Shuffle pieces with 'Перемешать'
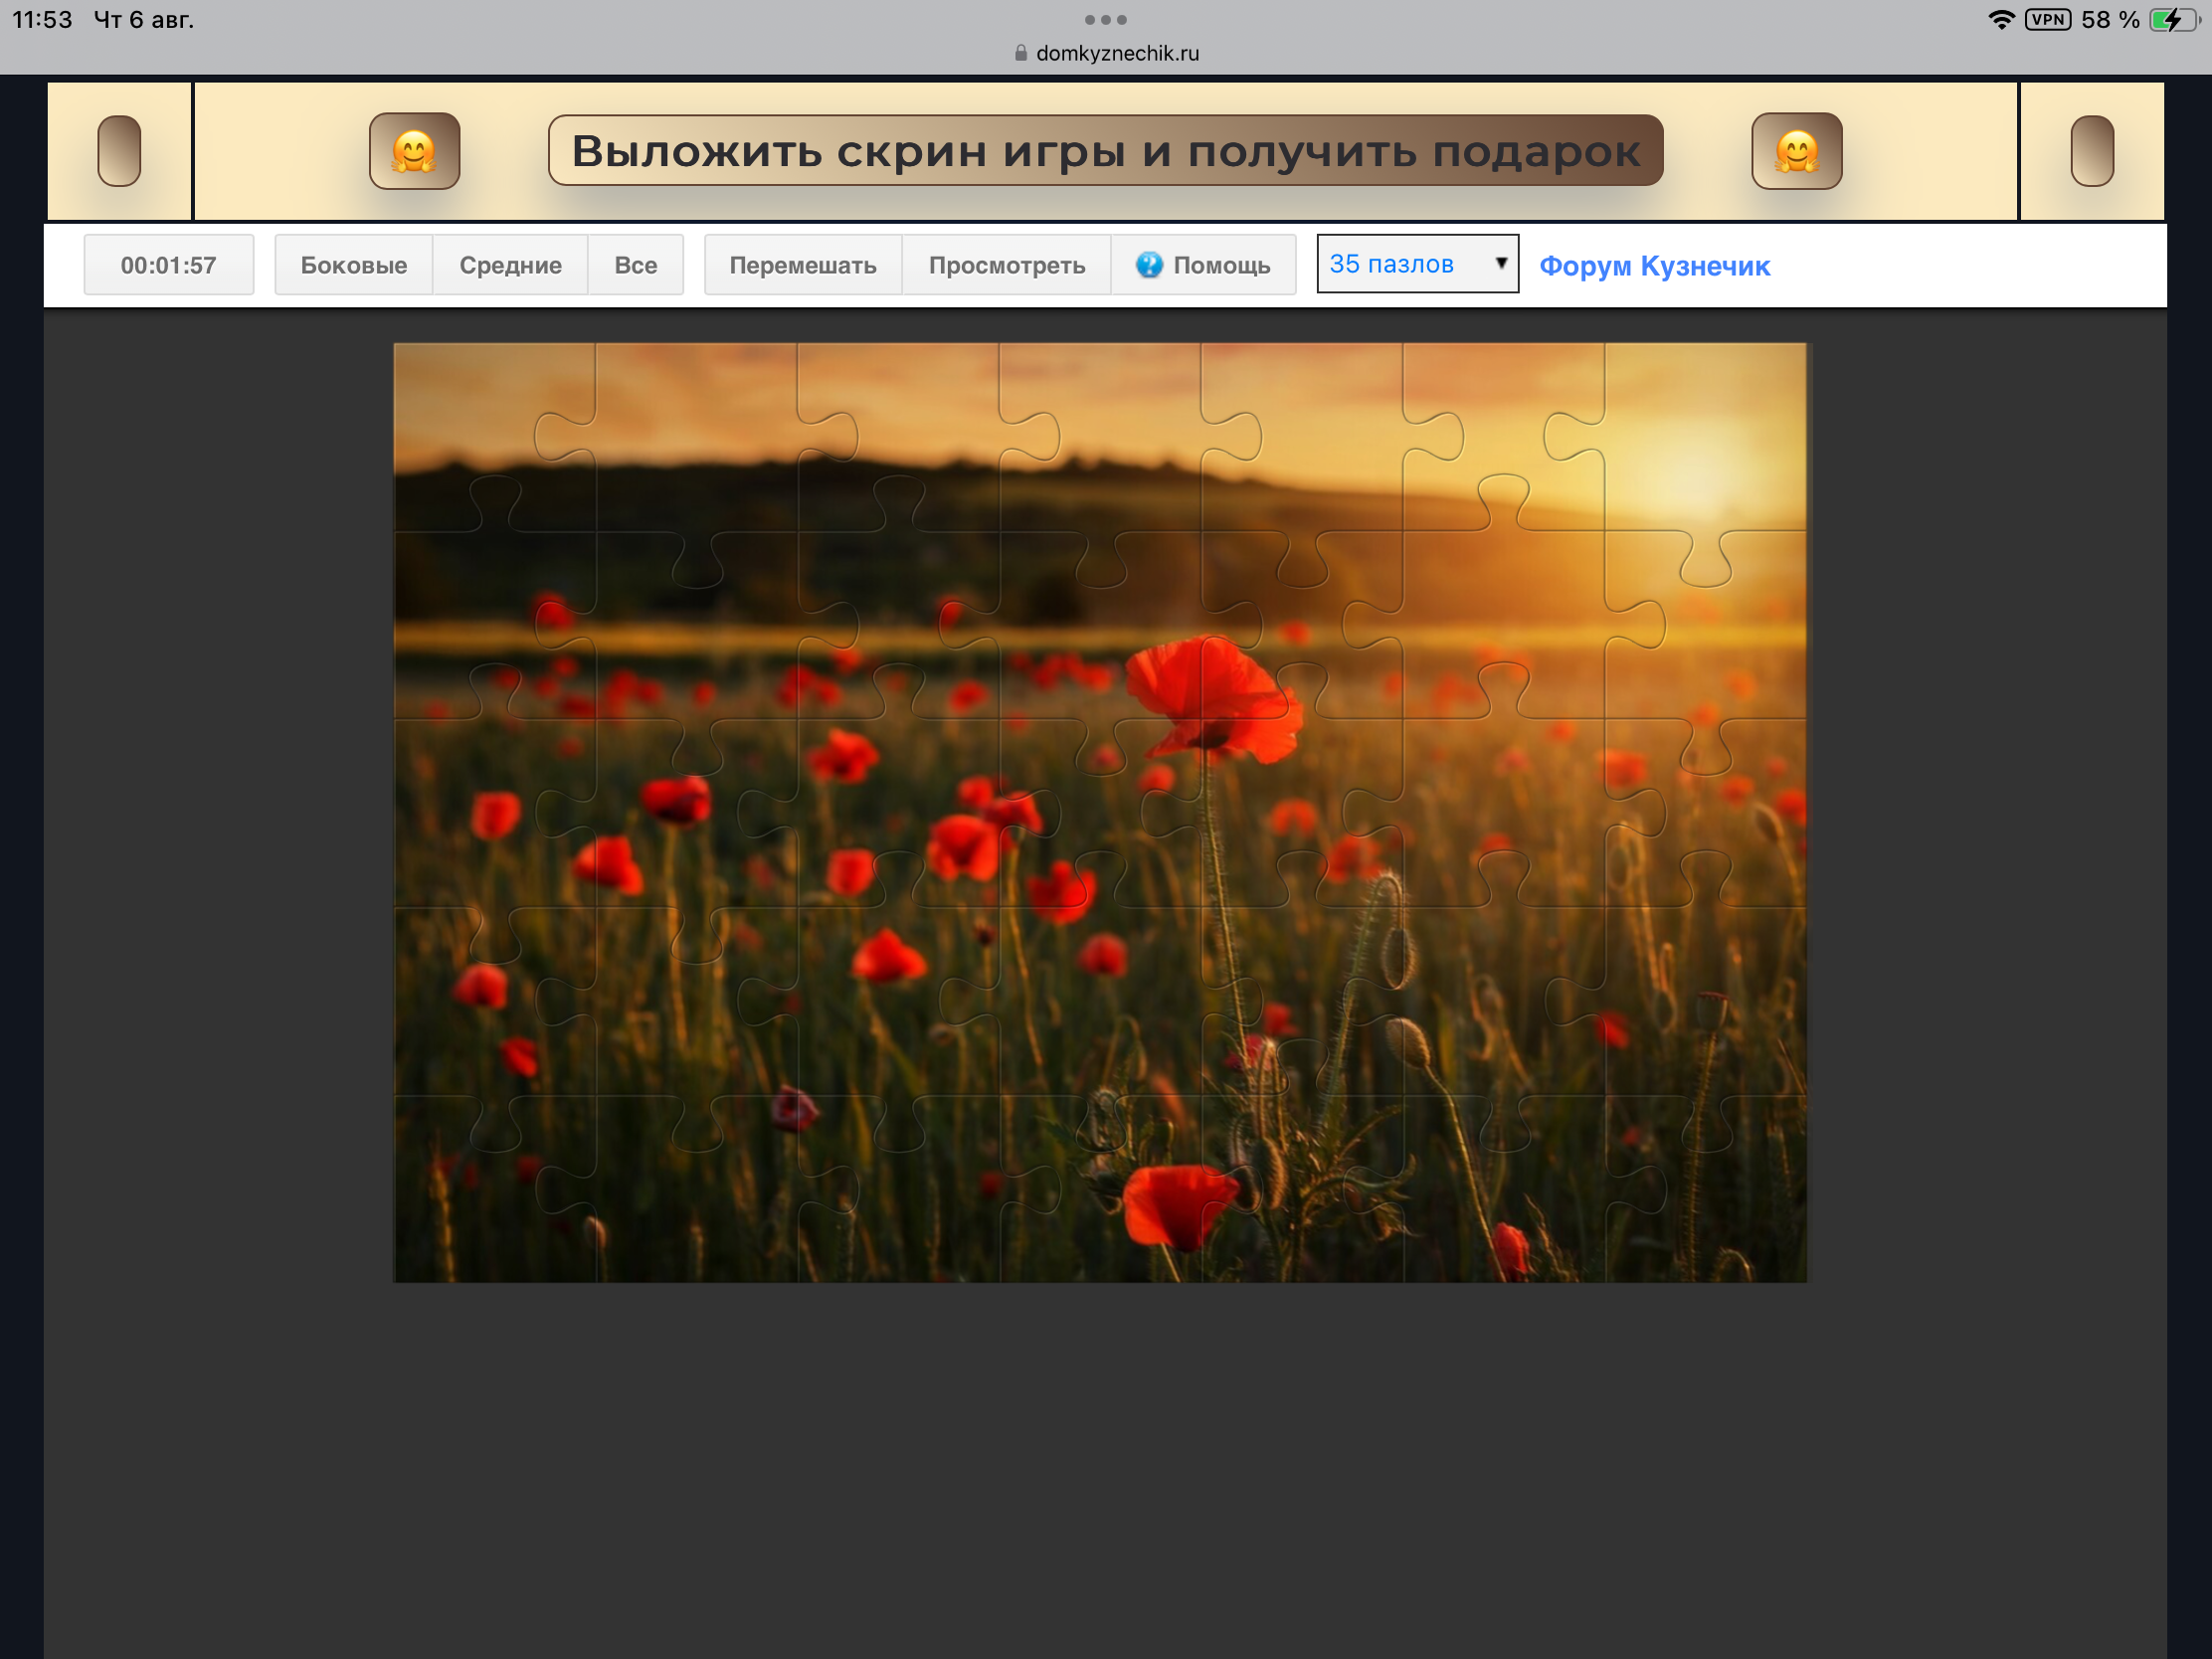Screen dimensions: 2212x1659 tap(802, 265)
